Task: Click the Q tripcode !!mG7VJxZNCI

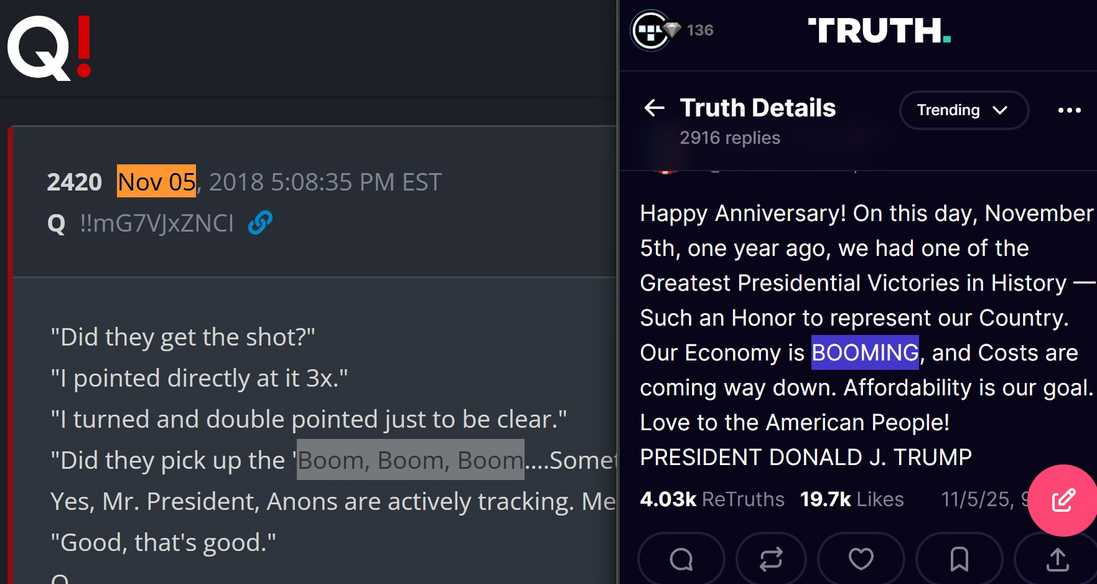Action: click(156, 223)
